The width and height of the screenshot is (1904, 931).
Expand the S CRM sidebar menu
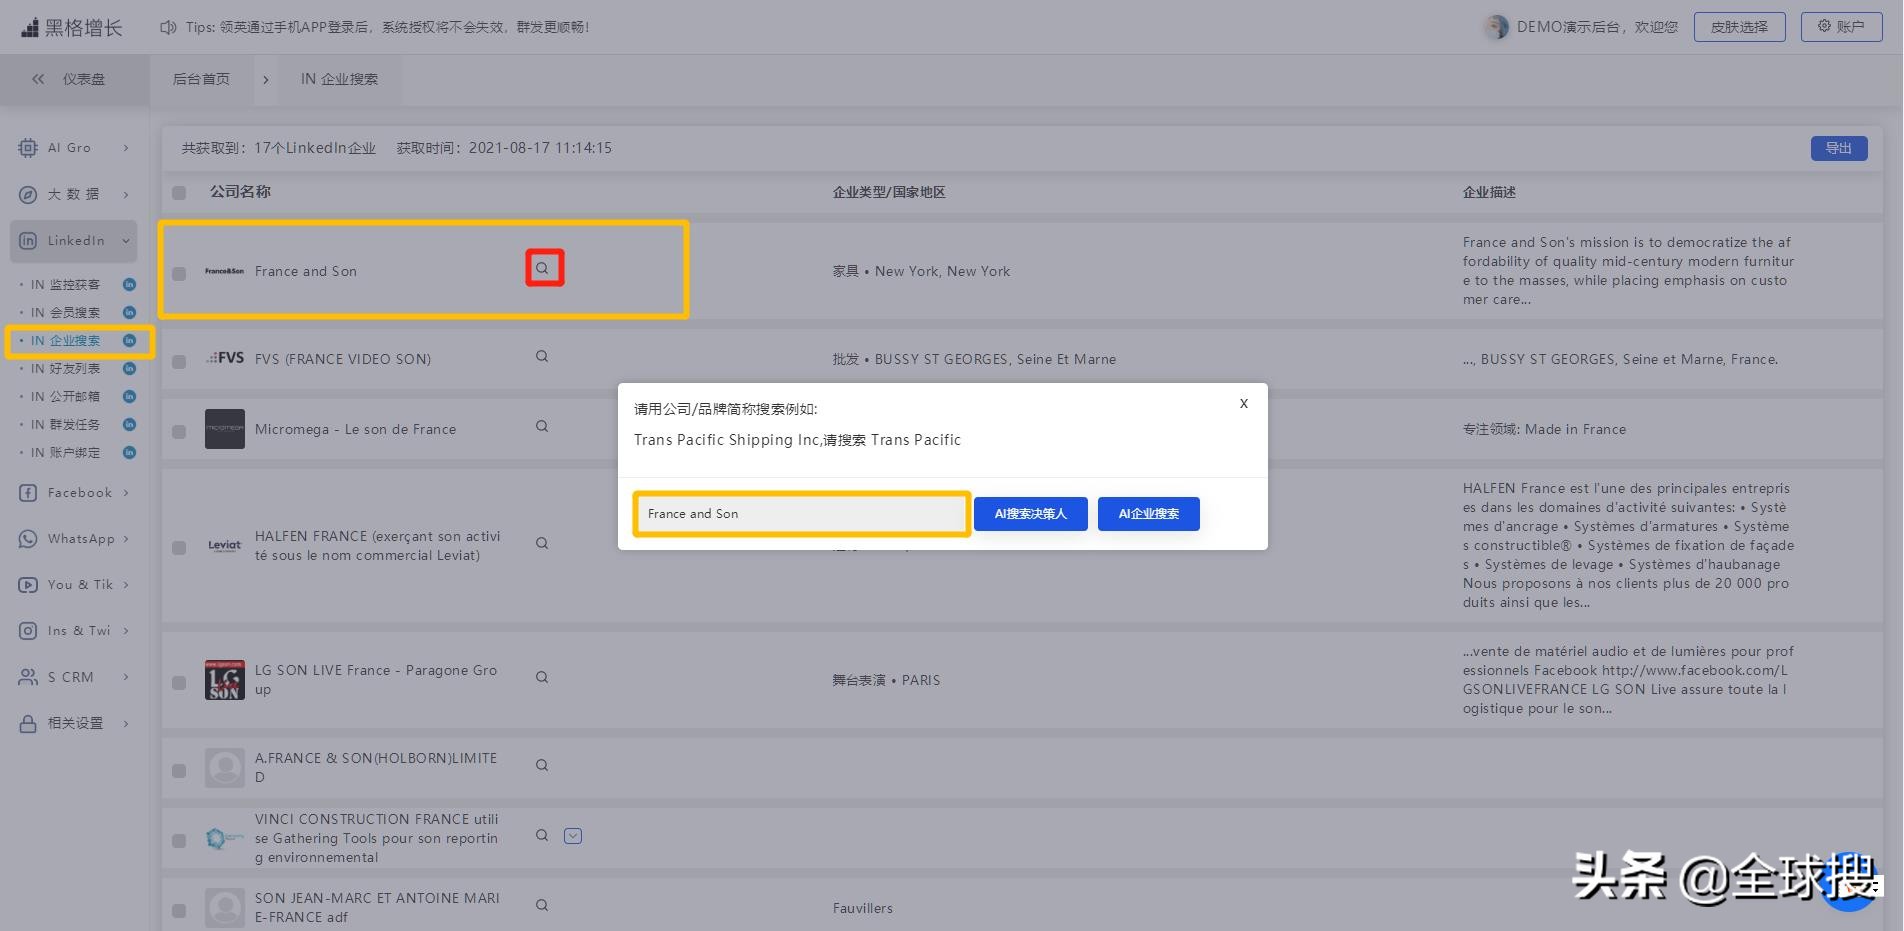click(x=126, y=677)
